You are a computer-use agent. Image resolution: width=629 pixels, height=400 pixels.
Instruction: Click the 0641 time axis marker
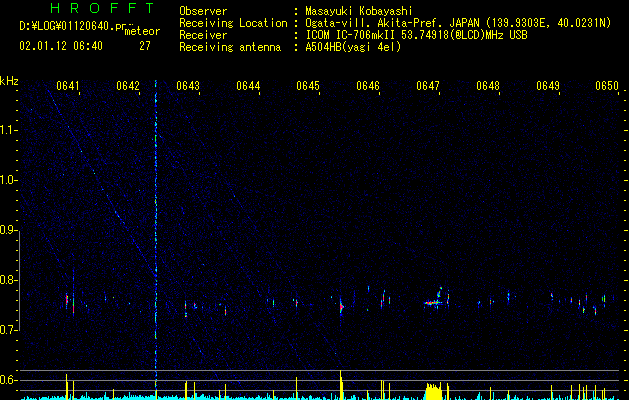click(x=68, y=86)
